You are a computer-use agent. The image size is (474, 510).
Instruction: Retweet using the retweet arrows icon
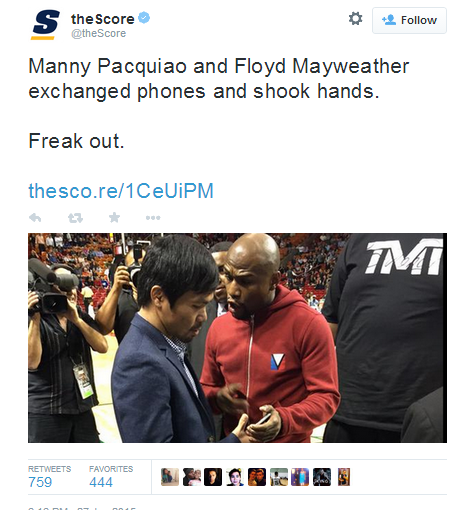click(75, 218)
